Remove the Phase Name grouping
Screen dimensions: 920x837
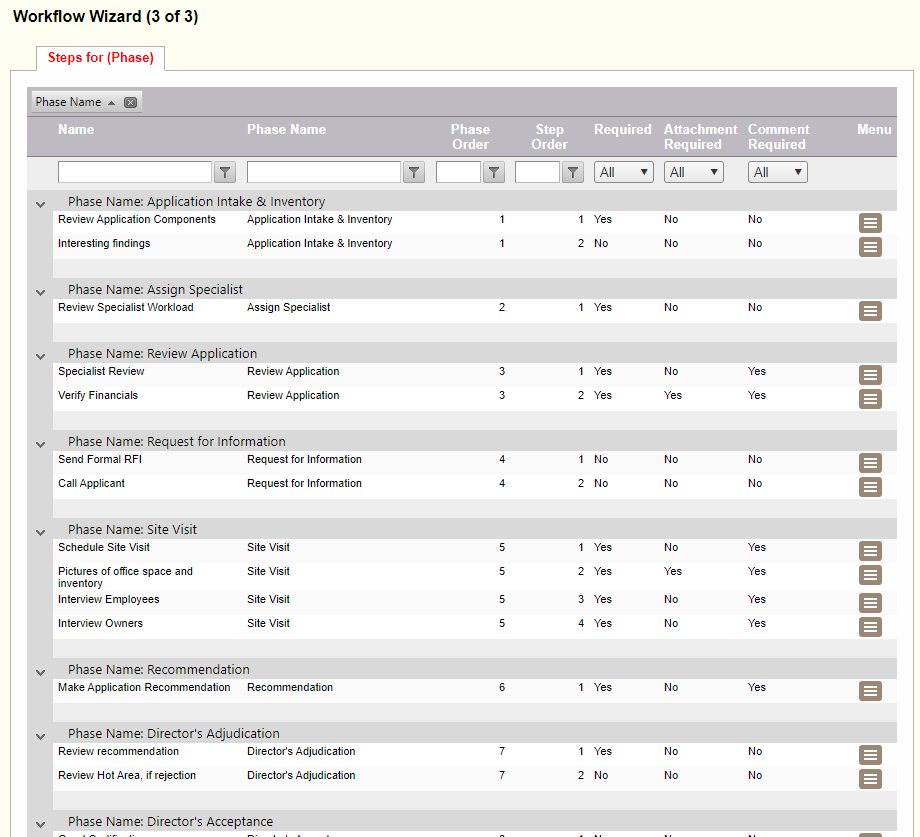click(130, 102)
